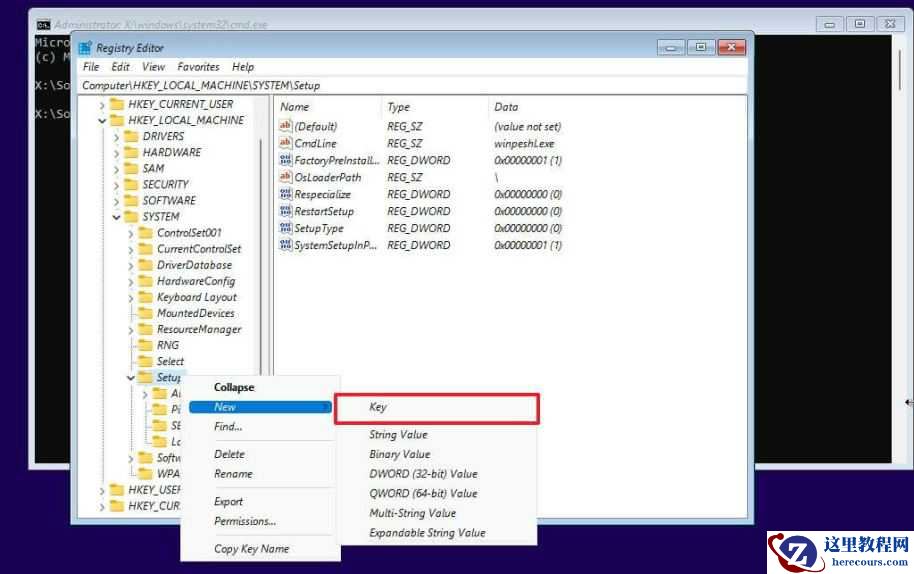The height and width of the screenshot is (574, 914).
Task: Click the SOFTWARE folder icon
Action: point(131,200)
